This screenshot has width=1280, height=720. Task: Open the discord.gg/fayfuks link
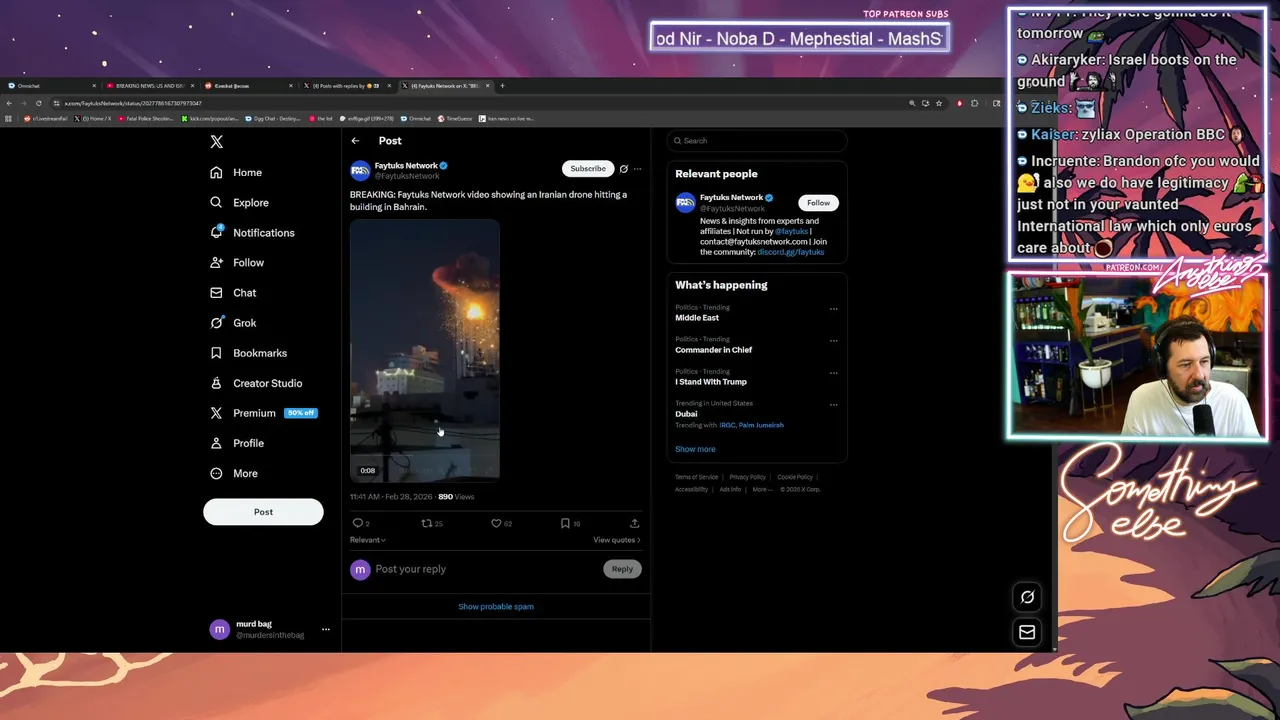click(791, 252)
